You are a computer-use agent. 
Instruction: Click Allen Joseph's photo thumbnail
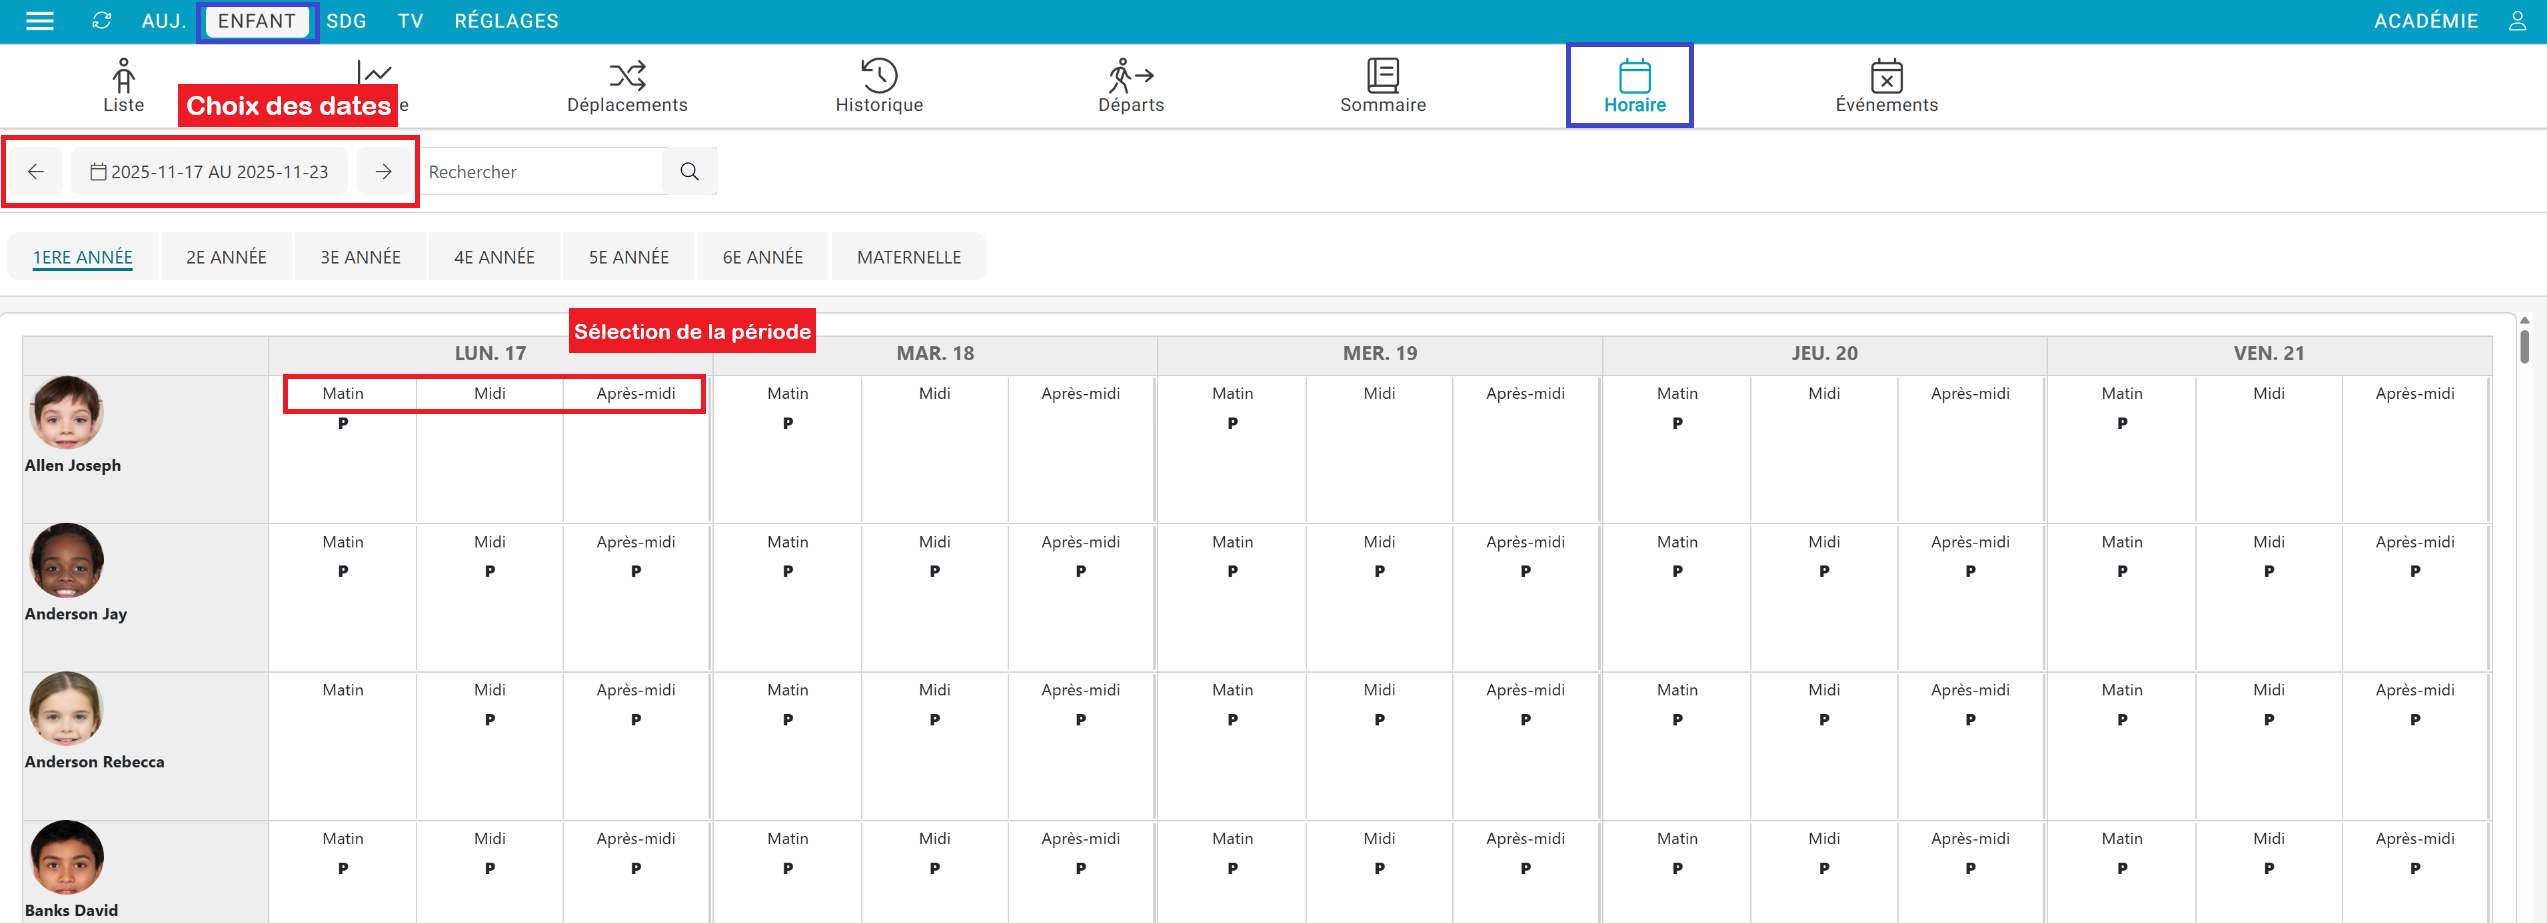pos(66,412)
